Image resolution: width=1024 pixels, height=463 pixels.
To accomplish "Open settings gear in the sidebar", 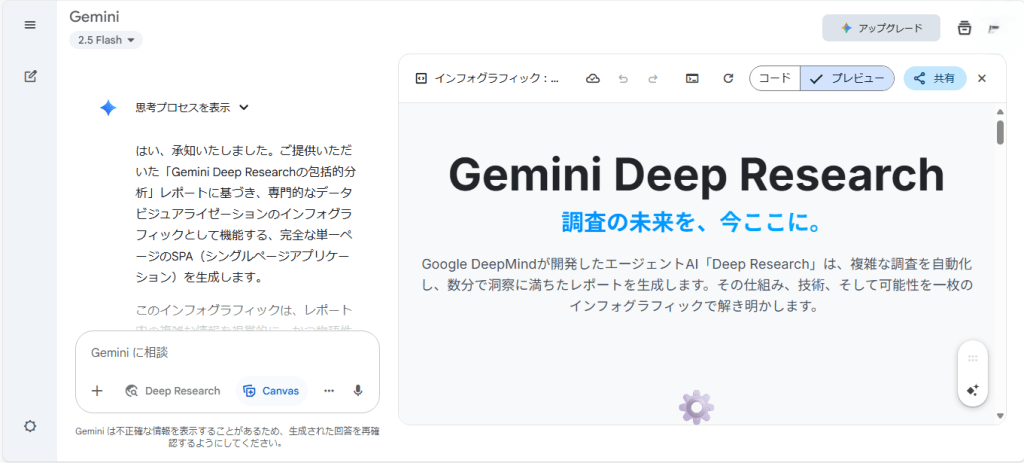I will point(30,426).
